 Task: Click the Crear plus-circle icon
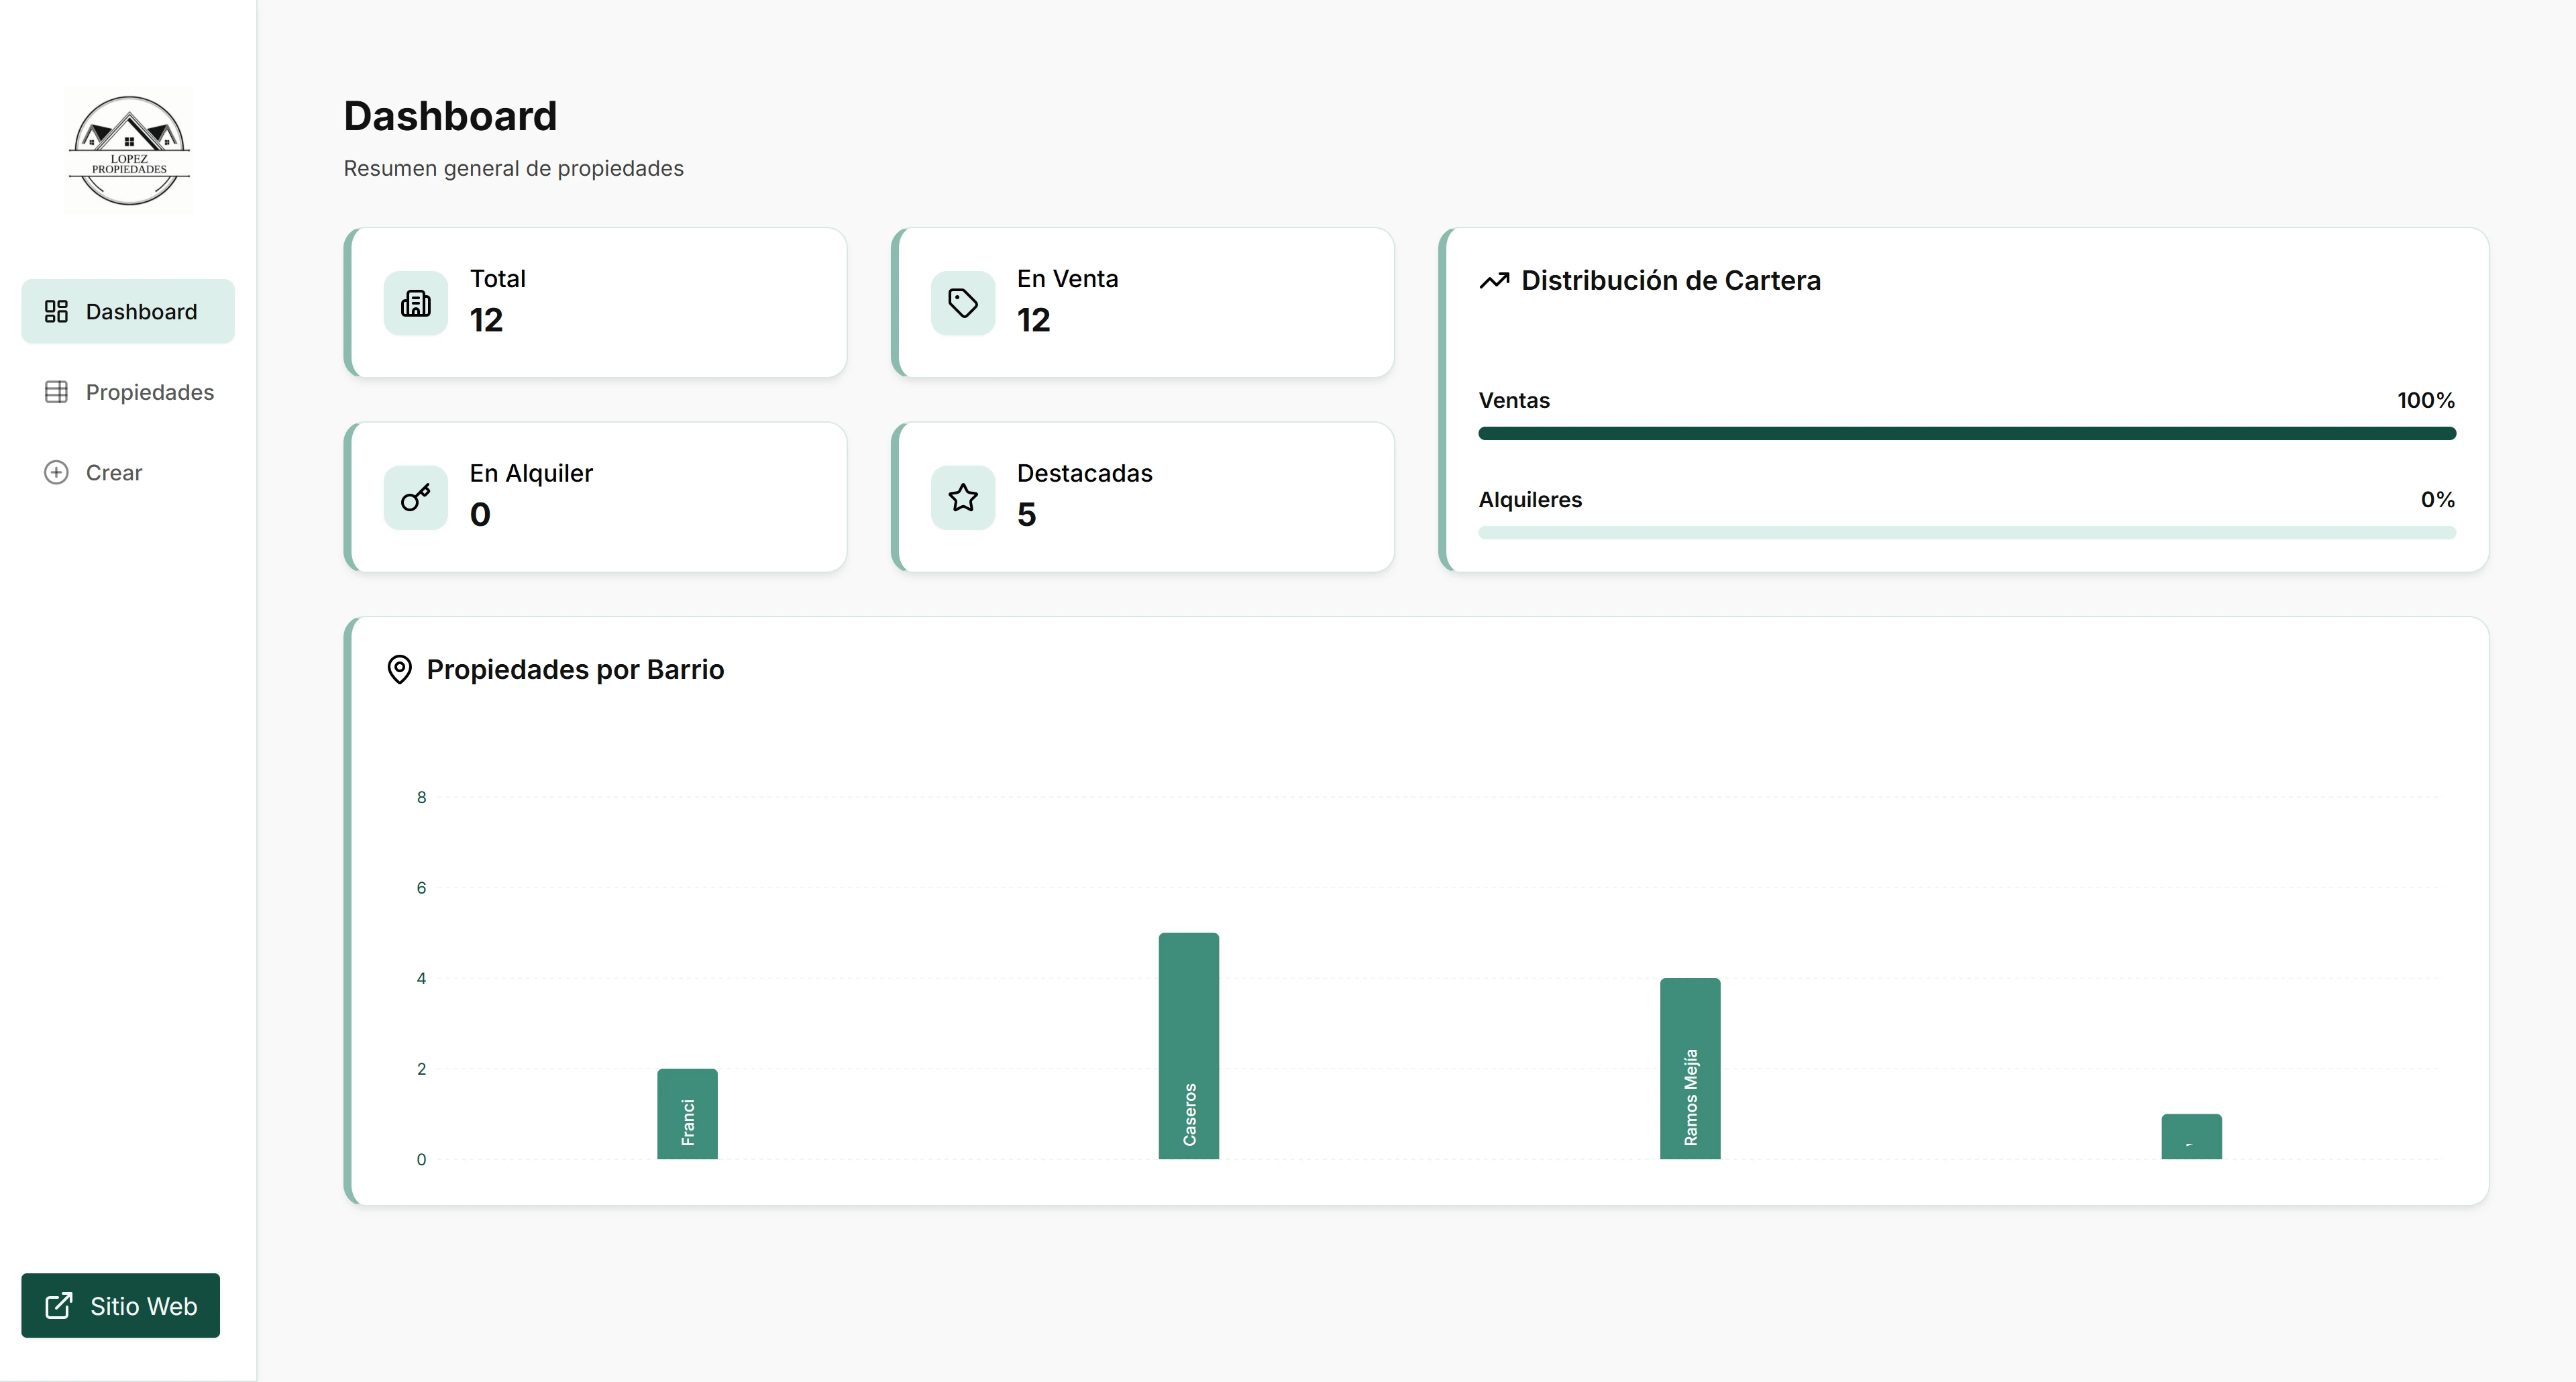56,472
